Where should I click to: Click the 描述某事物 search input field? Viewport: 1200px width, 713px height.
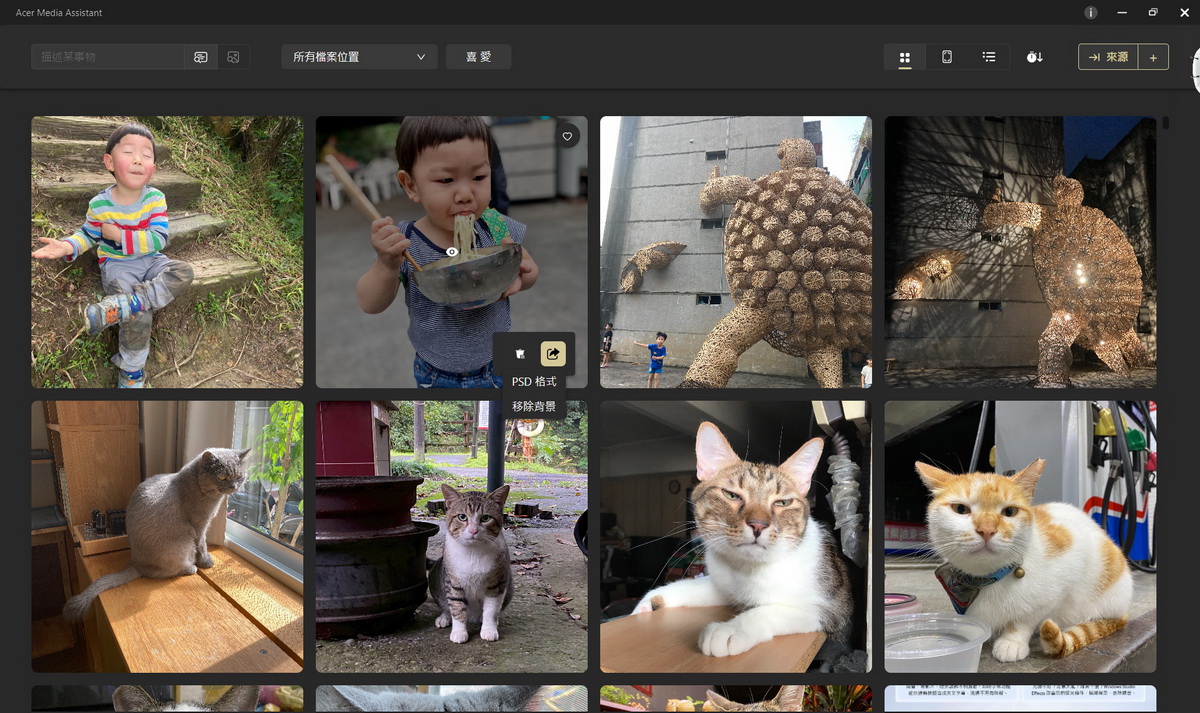tap(108, 57)
